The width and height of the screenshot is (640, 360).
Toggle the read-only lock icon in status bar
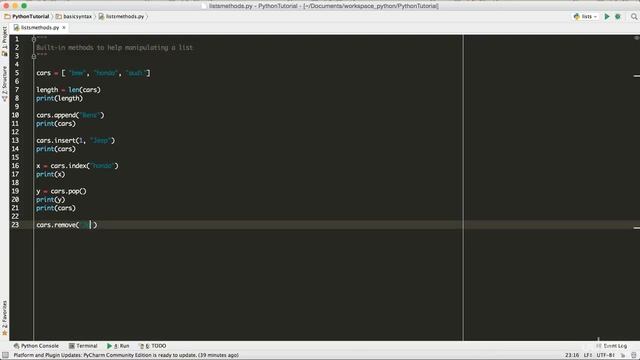pyautogui.click(x=623, y=355)
